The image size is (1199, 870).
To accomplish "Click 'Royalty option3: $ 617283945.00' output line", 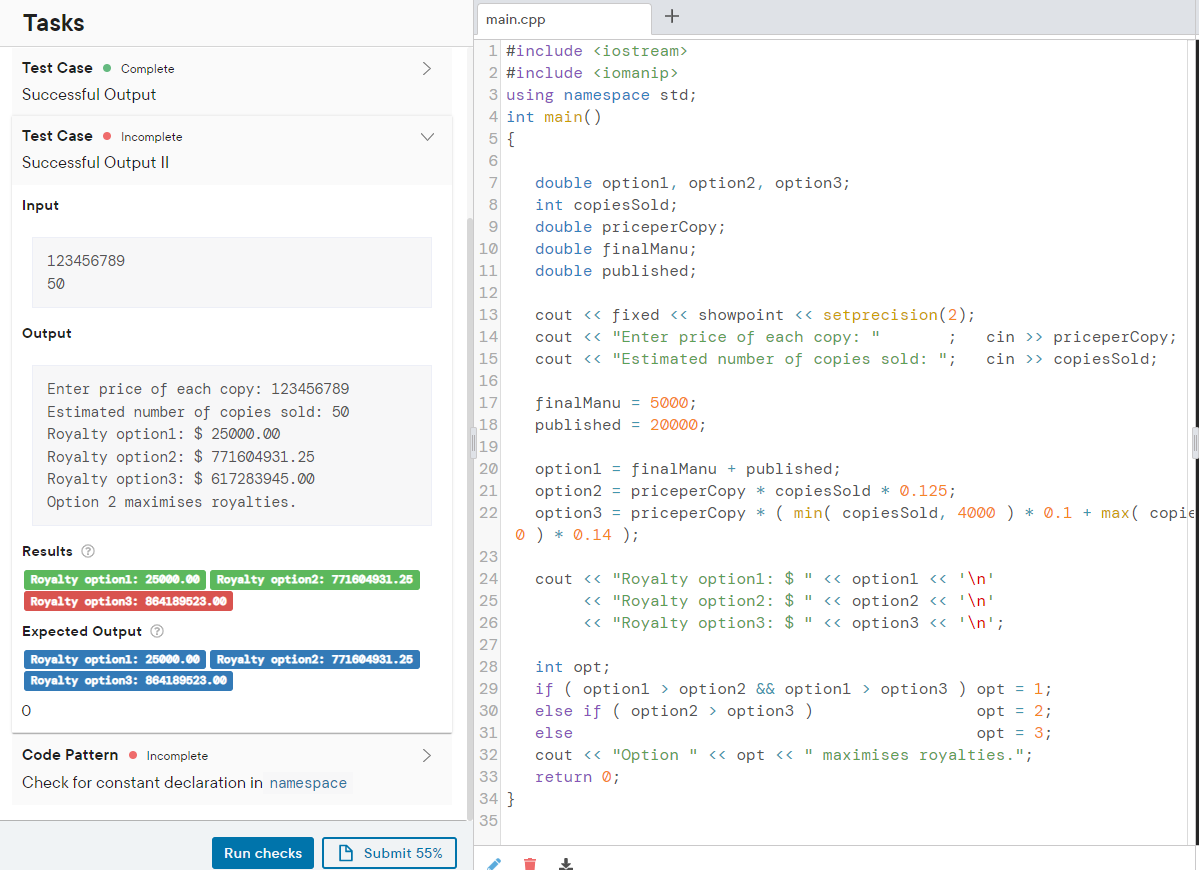I will point(180,479).
